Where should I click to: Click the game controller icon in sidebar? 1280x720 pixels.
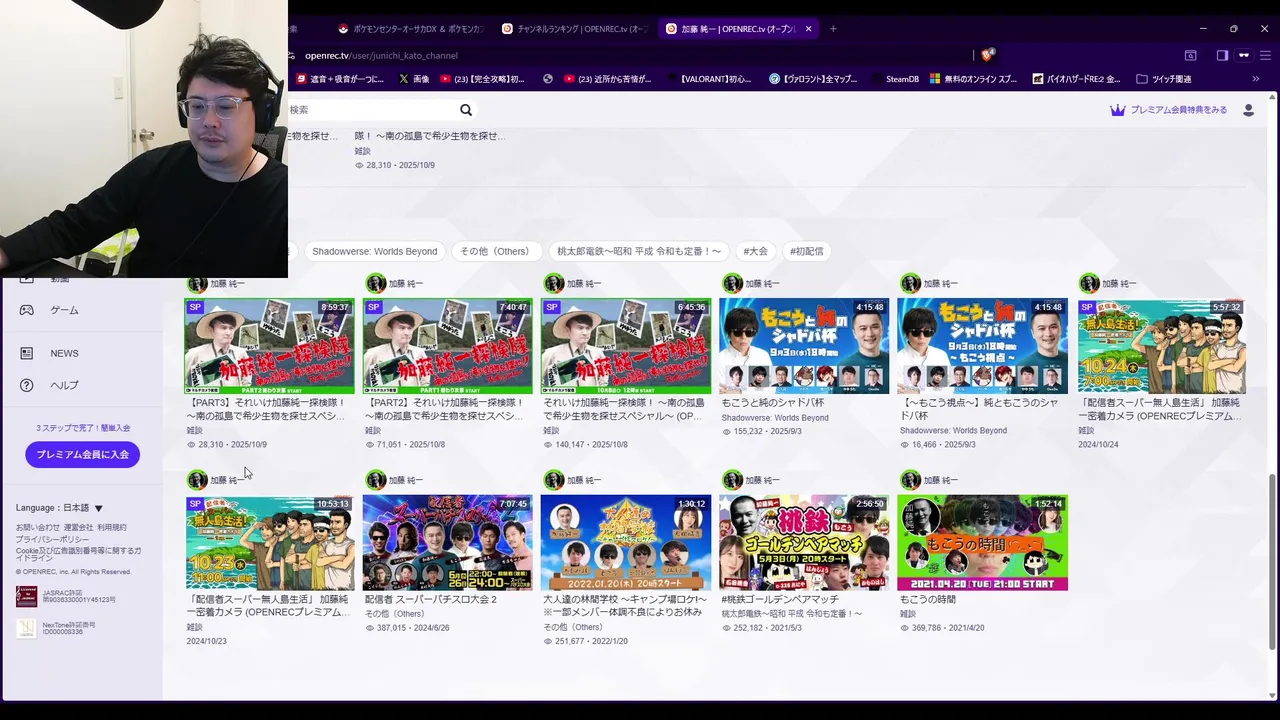click(27, 310)
